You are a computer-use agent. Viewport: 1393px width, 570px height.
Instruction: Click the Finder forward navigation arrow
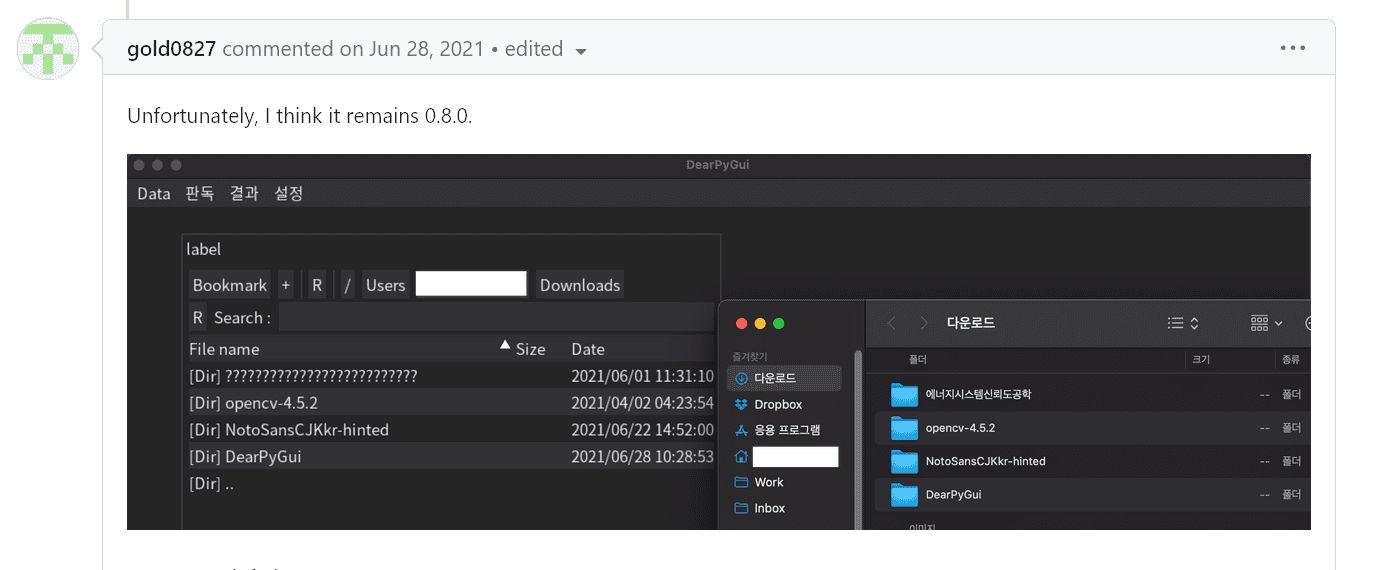[924, 323]
